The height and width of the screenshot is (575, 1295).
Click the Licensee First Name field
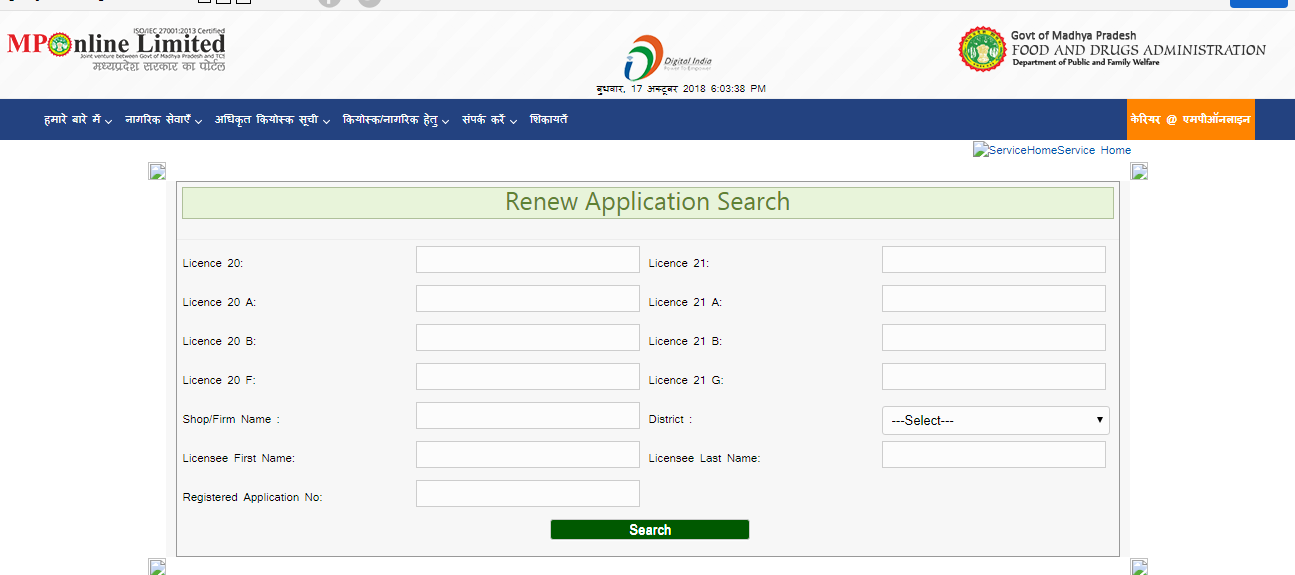pos(528,455)
